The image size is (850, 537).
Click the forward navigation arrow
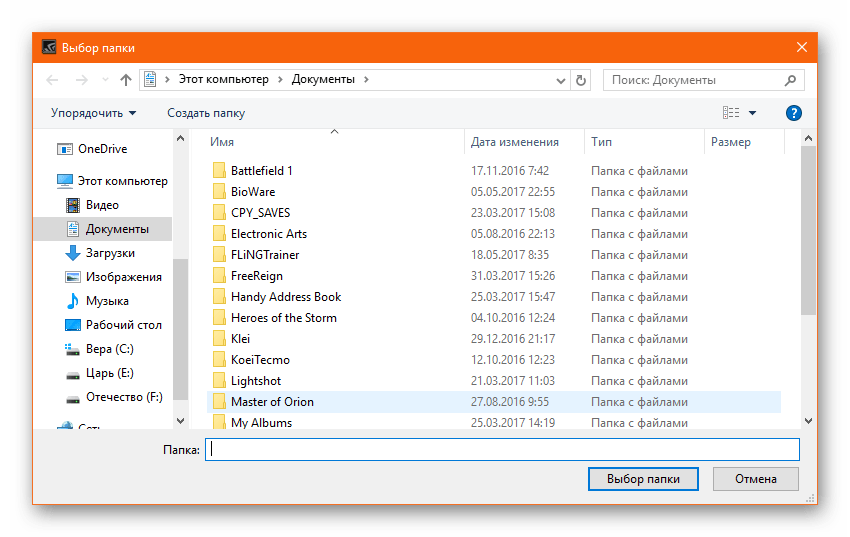pyautogui.click(x=82, y=80)
